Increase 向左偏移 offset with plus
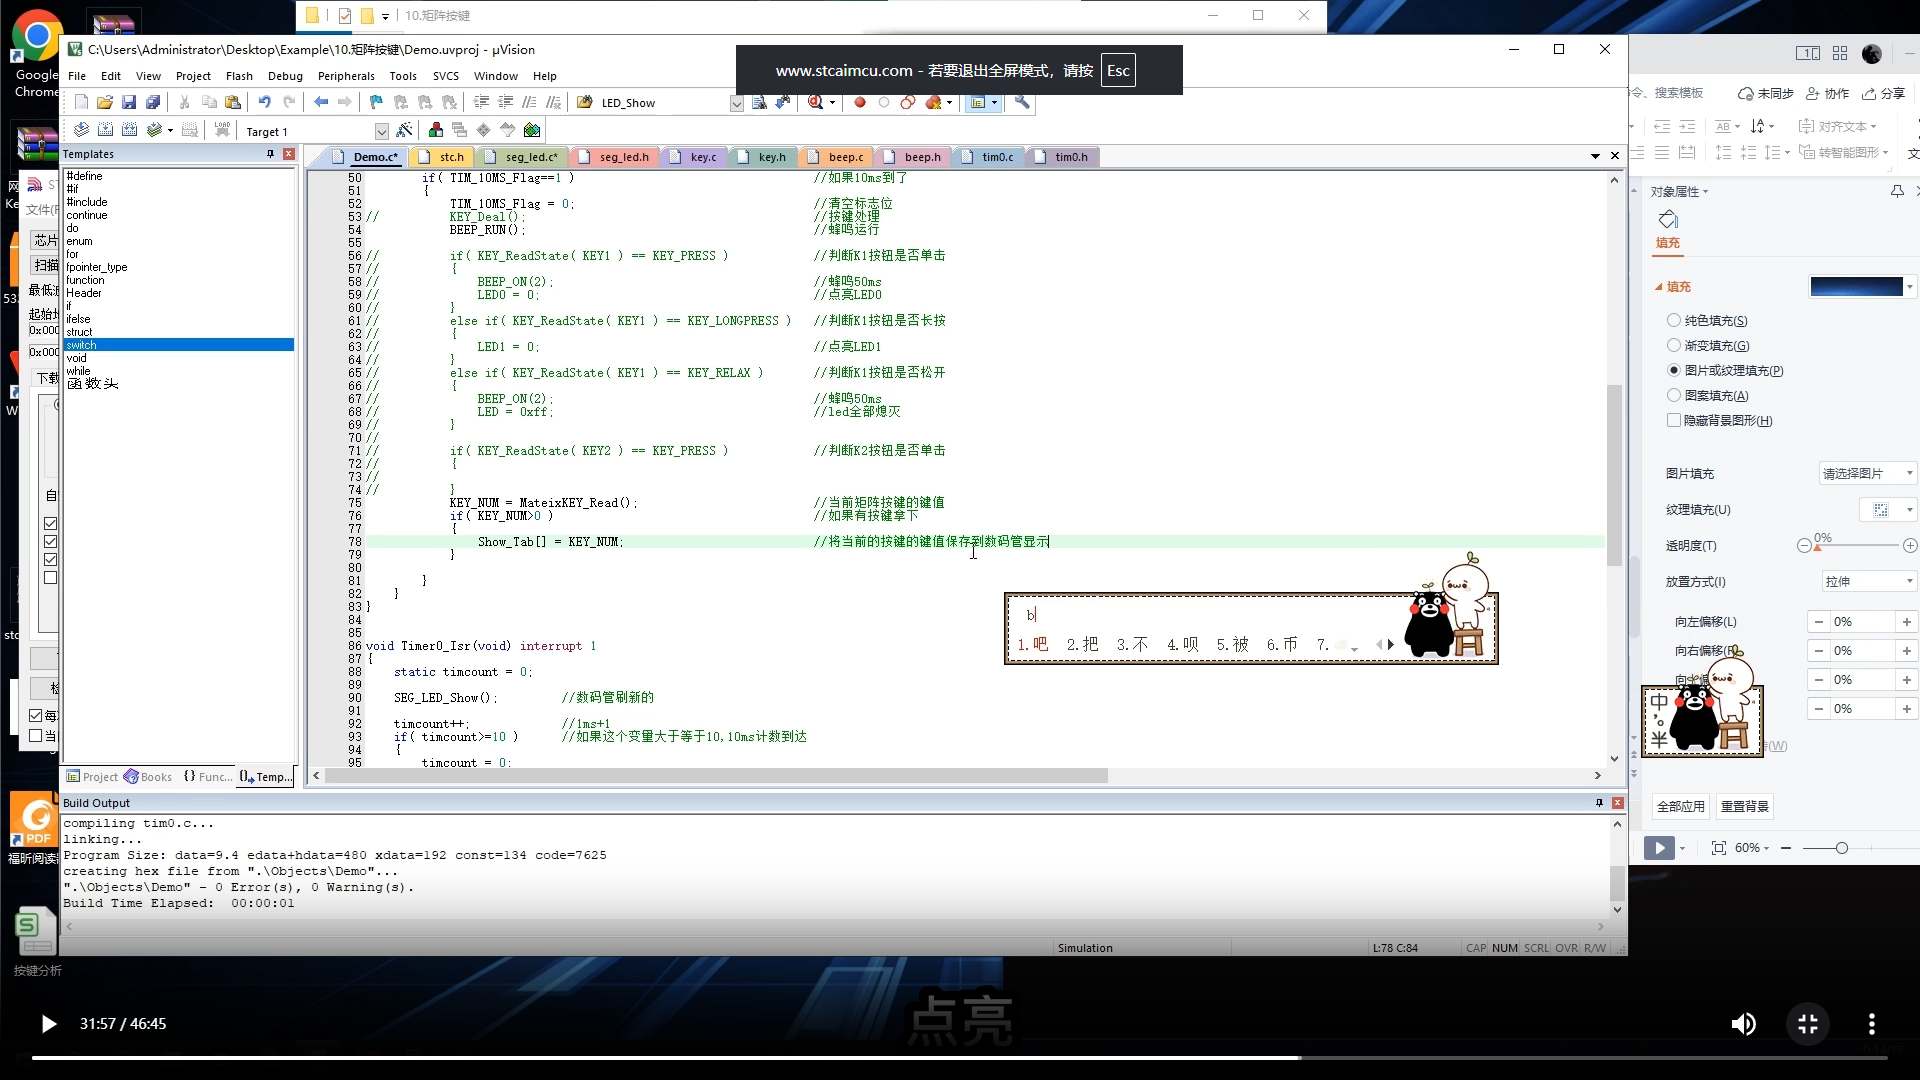 coord(1907,622)
